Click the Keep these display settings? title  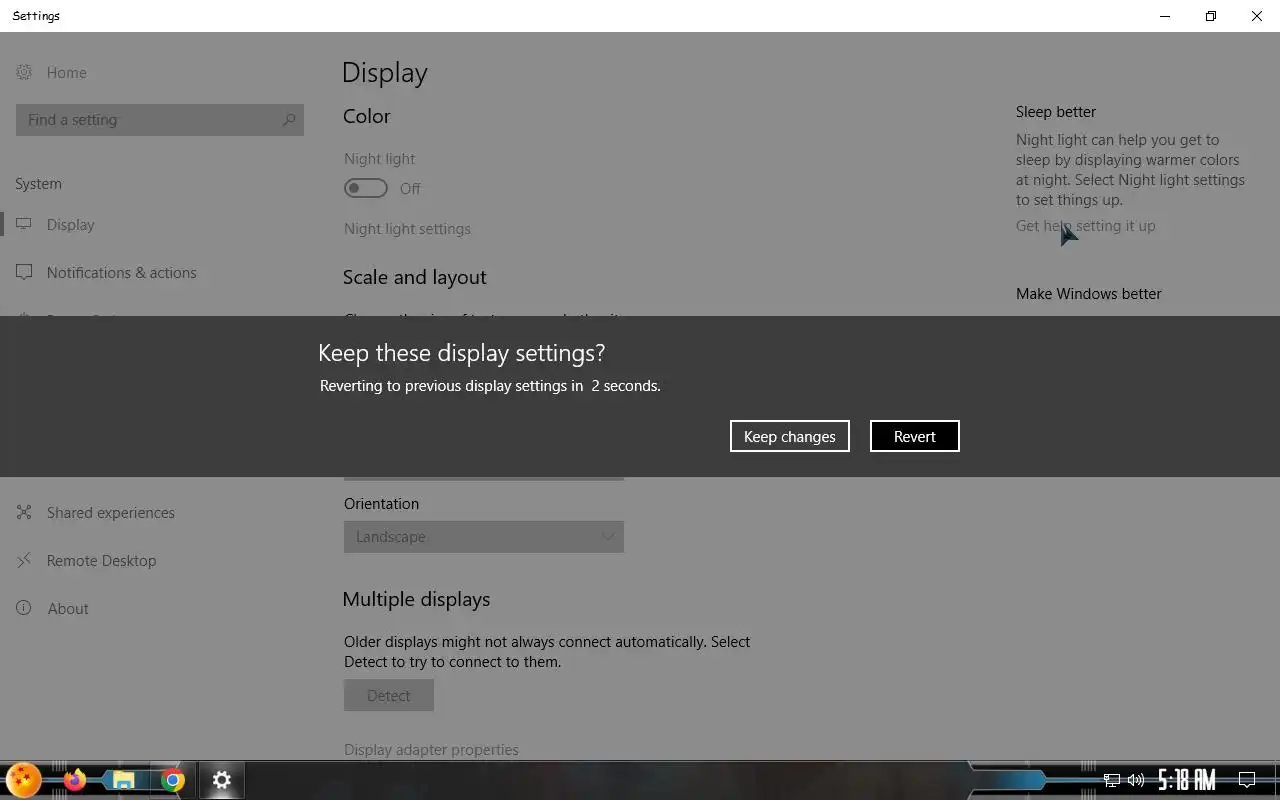coord(461,353)
